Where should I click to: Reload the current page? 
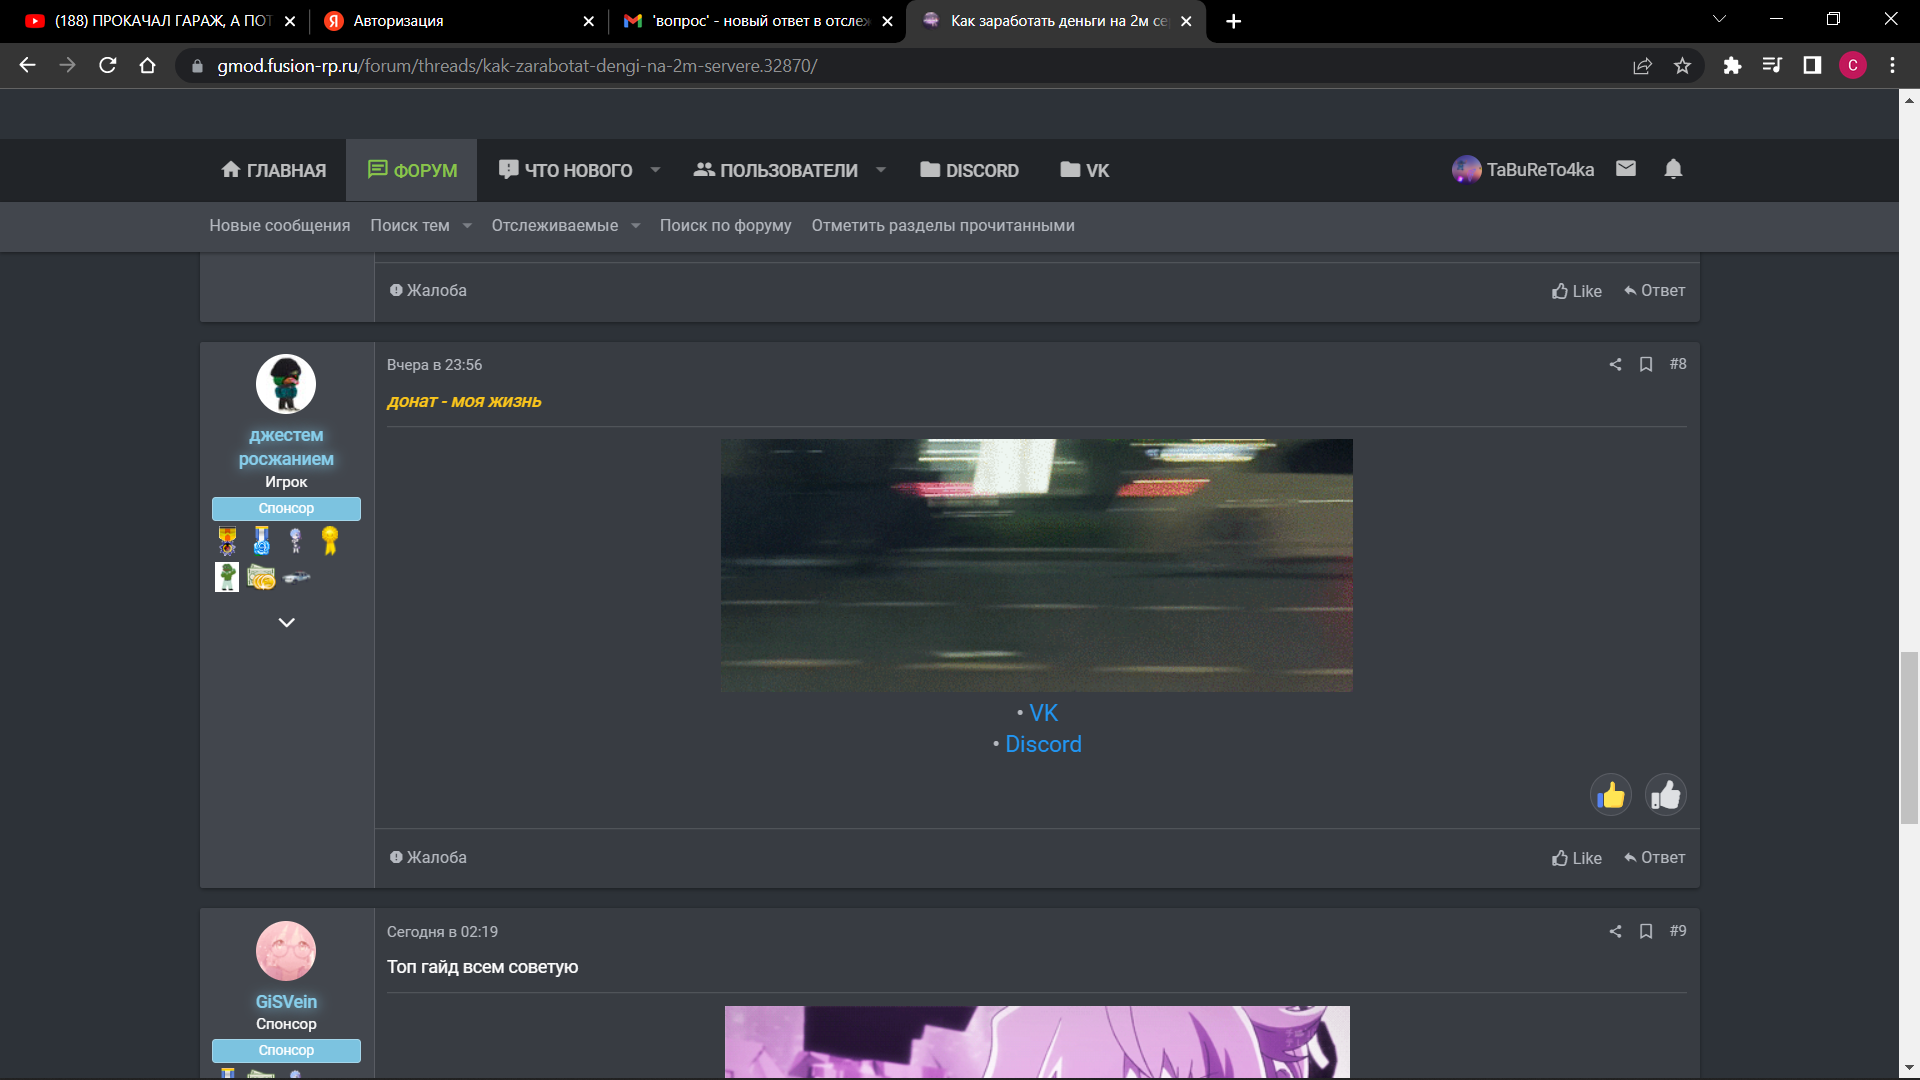click(108, 66)
